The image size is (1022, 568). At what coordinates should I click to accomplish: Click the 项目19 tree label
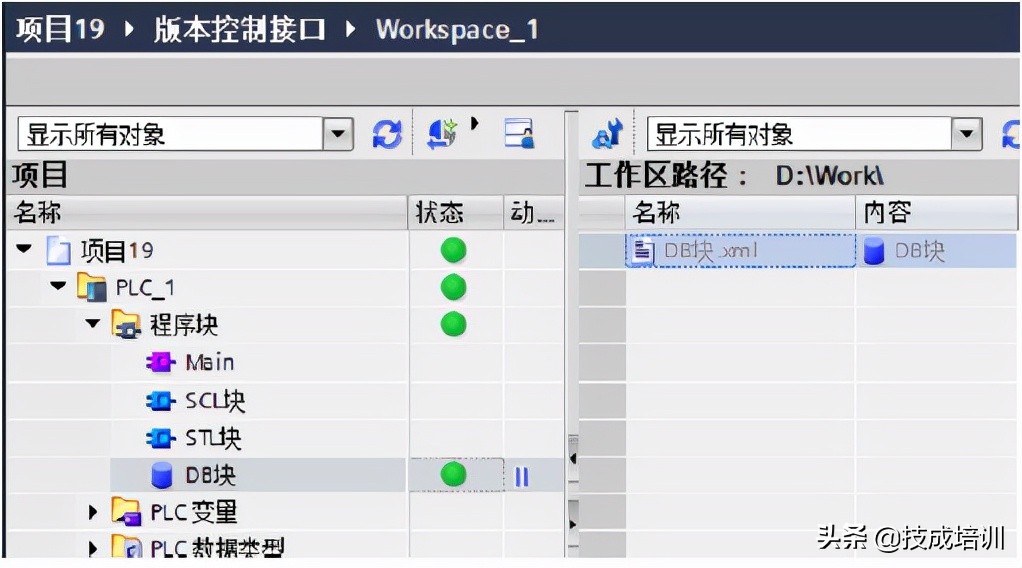click(117, 250)
